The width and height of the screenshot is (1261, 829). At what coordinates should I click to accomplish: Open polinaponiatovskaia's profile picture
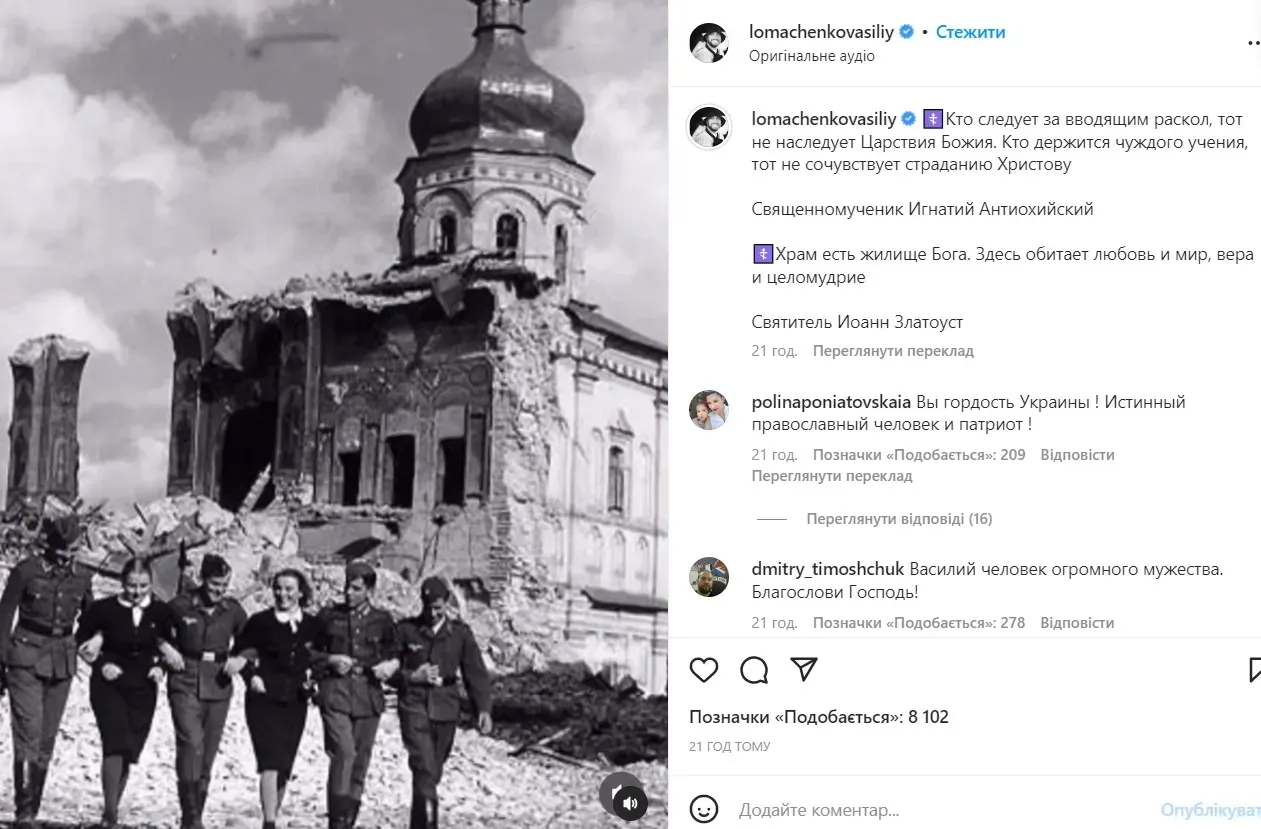point(709,410)
